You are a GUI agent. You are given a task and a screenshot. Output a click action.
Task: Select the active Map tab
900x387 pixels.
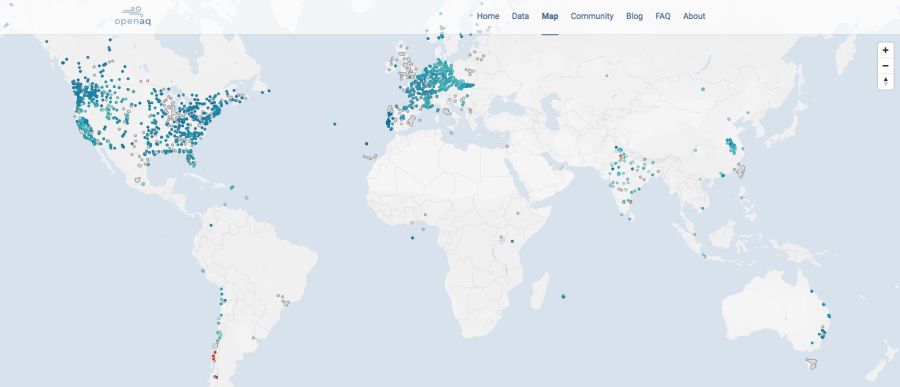point(550,16)
